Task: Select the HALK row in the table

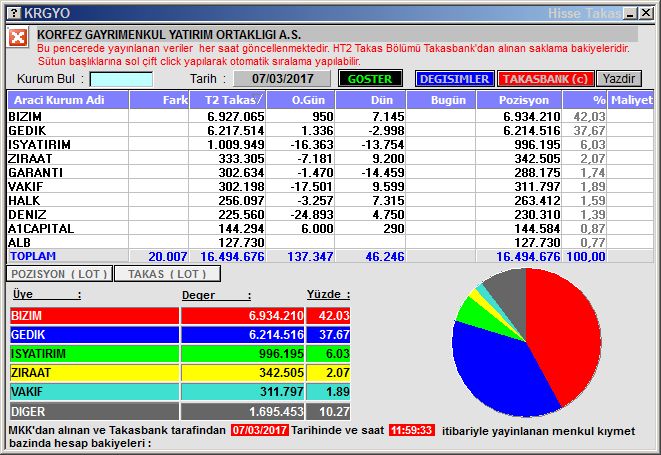Action: [x=330, y=200]
